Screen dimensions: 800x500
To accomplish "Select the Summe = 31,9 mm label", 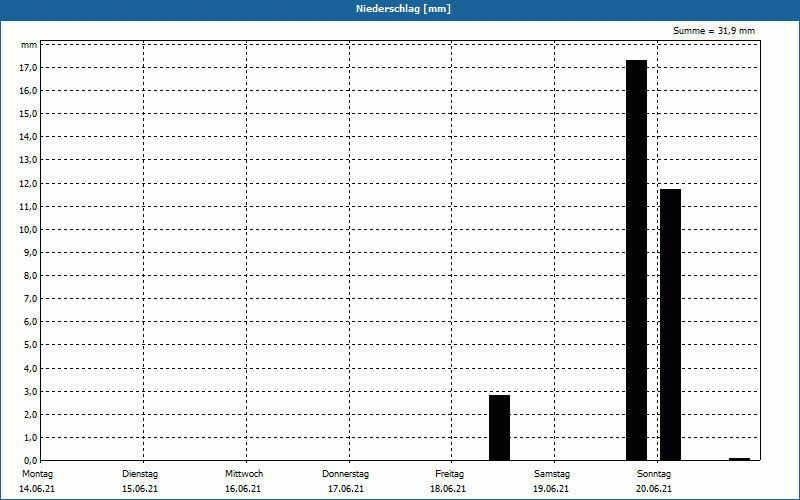I will [x=714, y=31].
